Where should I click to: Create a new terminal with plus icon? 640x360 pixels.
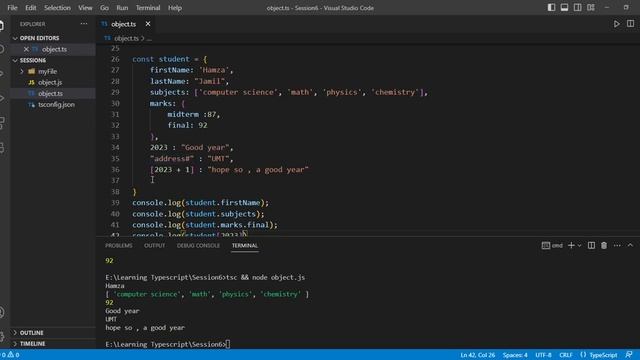(571, 245)
